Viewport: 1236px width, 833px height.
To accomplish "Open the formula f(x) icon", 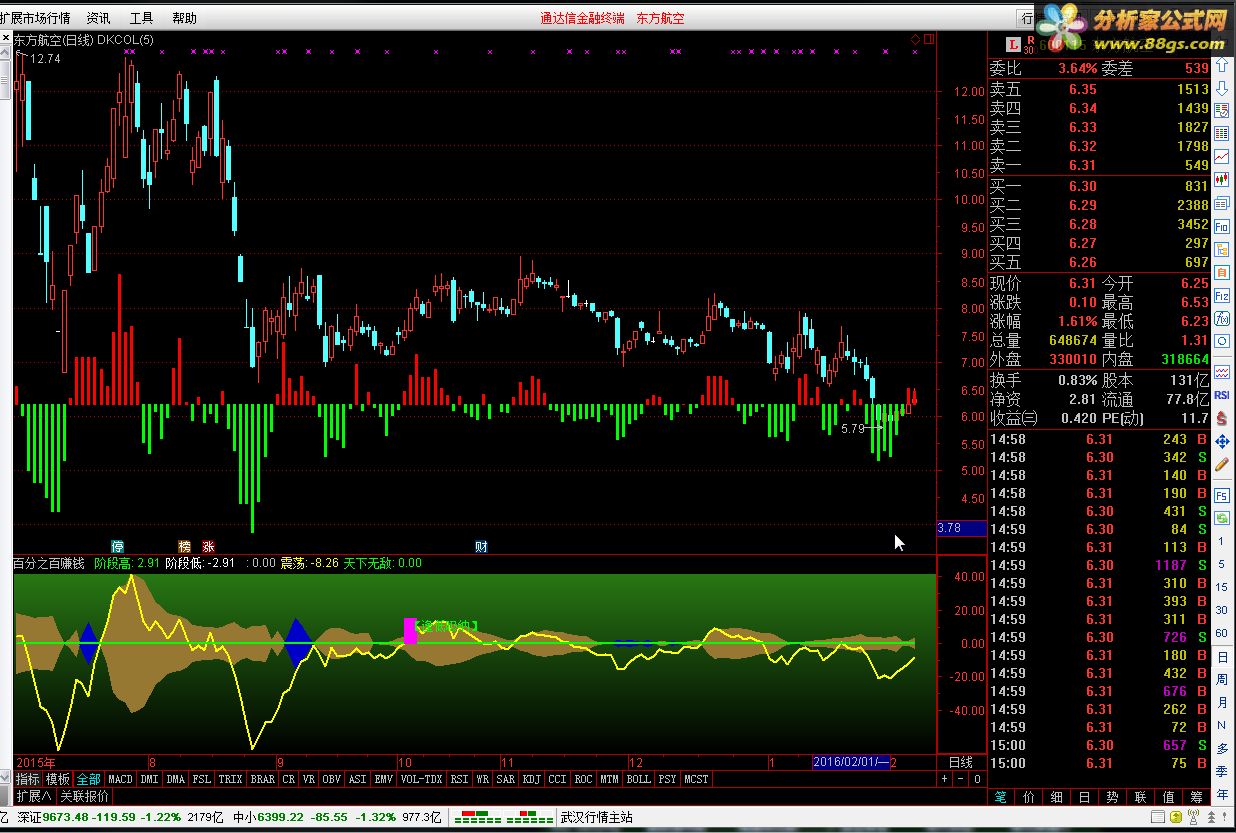I will click(1222, 318).
